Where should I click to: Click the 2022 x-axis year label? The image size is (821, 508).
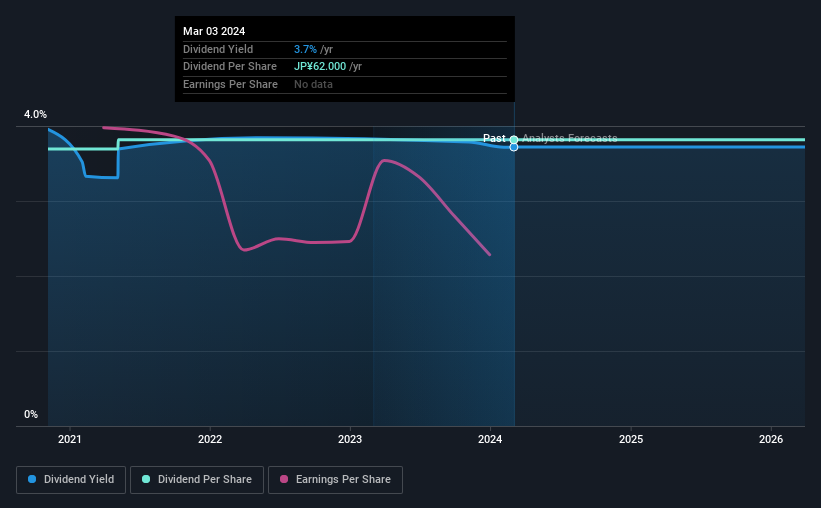click(x=210, y=439)
